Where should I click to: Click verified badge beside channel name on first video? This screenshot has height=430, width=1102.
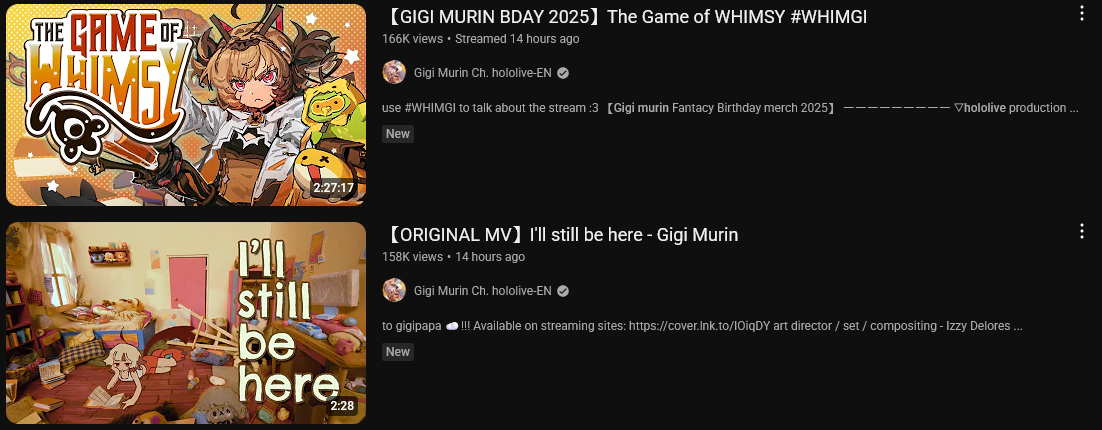563,73
